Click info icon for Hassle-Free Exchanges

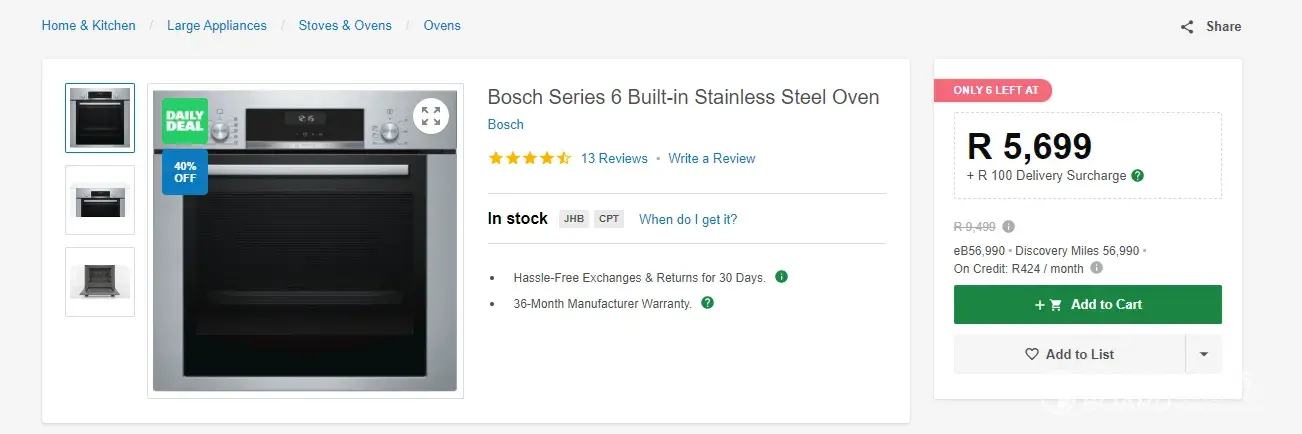tap(782, 276)
